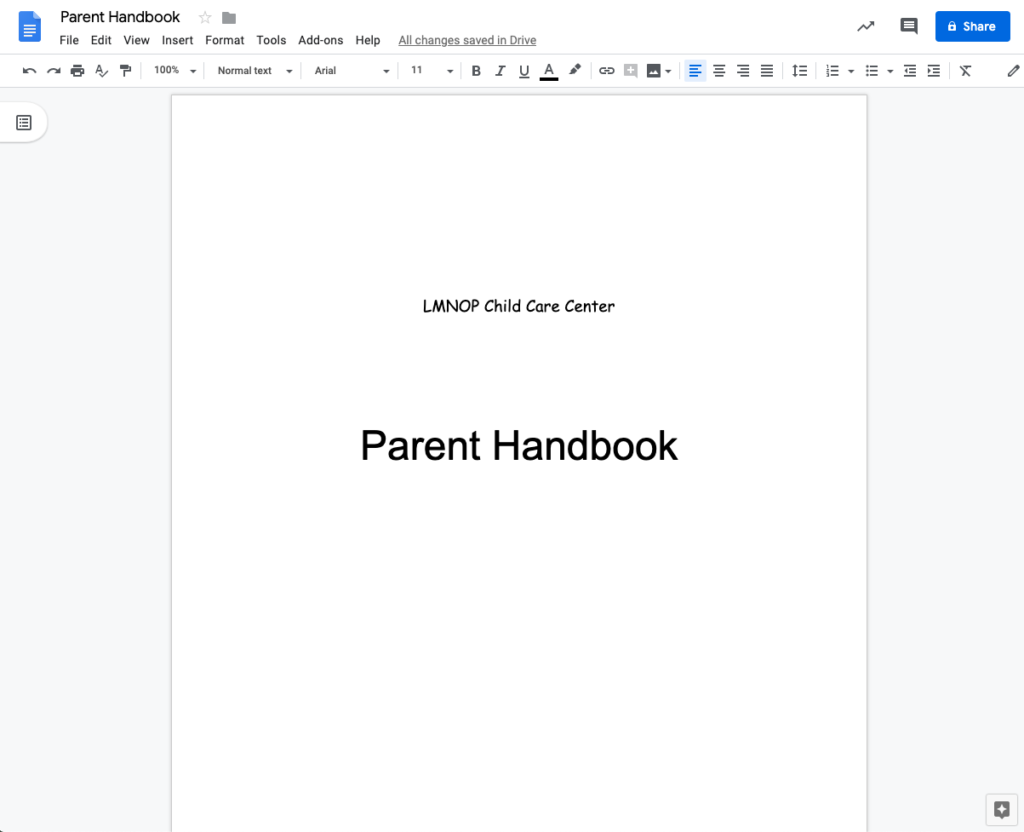
Task: Toggle Italic formatting
Action: coord(500,71)
